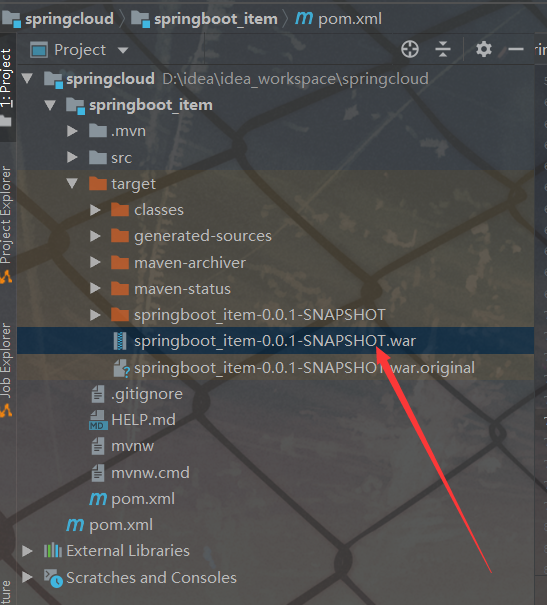The width and height of the screenshot is (547, 605).
Task: Click the Collapse All icon in Project toolbar
Action: (x=442, y=49)
